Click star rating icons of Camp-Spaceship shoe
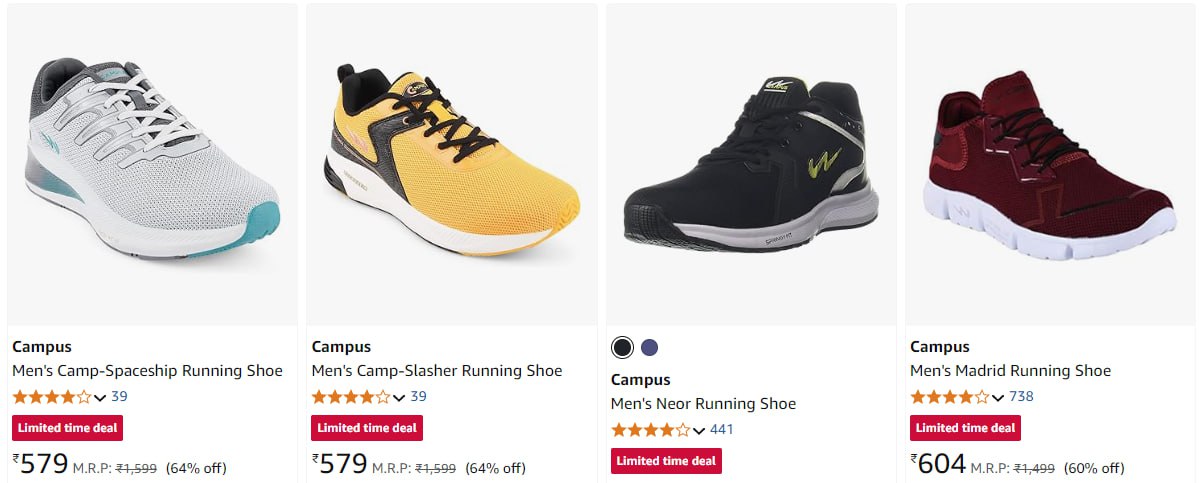This screenshot has width=1201, height=483. click(x=51, y=397)
